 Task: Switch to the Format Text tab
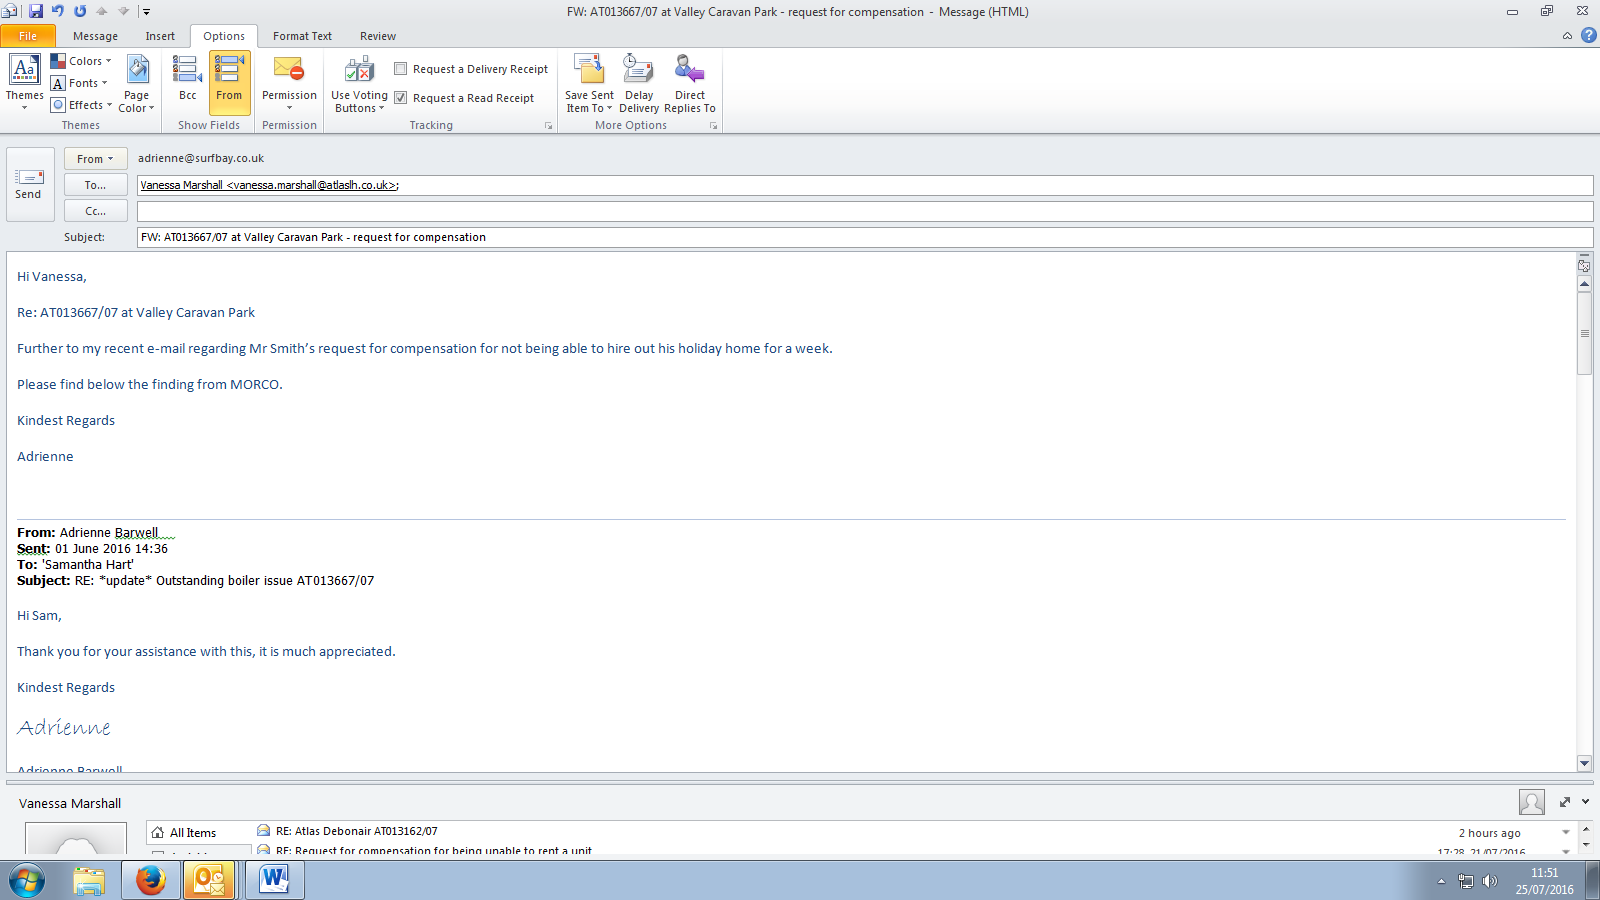tap(302, 36)
